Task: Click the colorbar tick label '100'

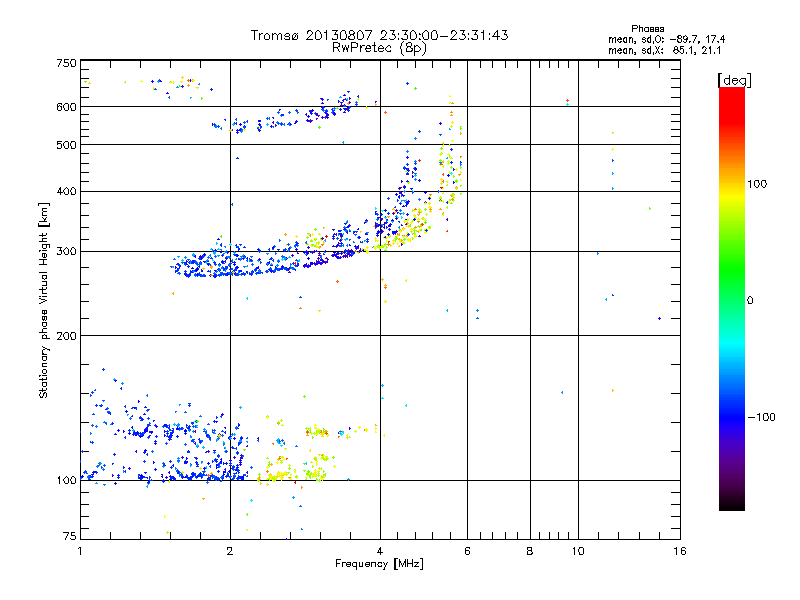Action: (x=757, y=184)
